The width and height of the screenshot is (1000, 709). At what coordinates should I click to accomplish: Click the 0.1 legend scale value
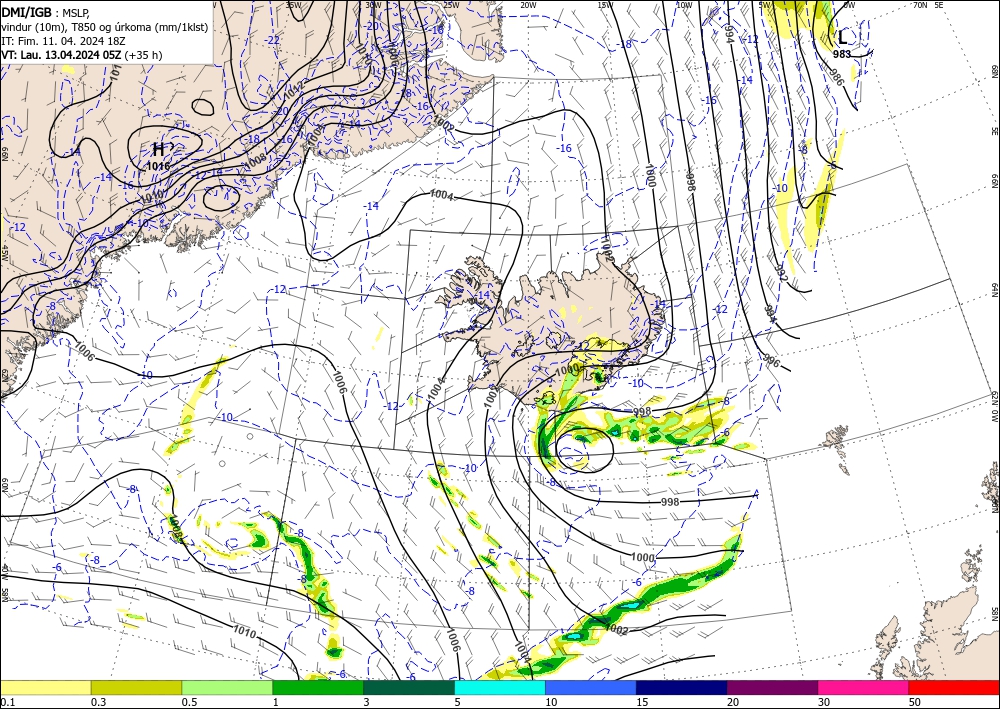coord(6,702)
